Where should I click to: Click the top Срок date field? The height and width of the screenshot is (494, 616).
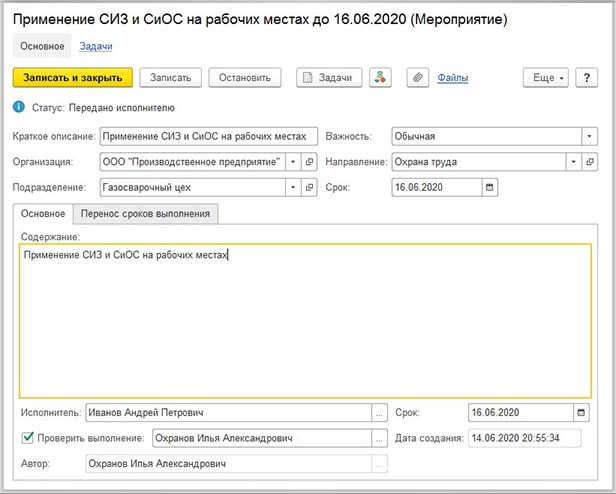coord(437,187)
